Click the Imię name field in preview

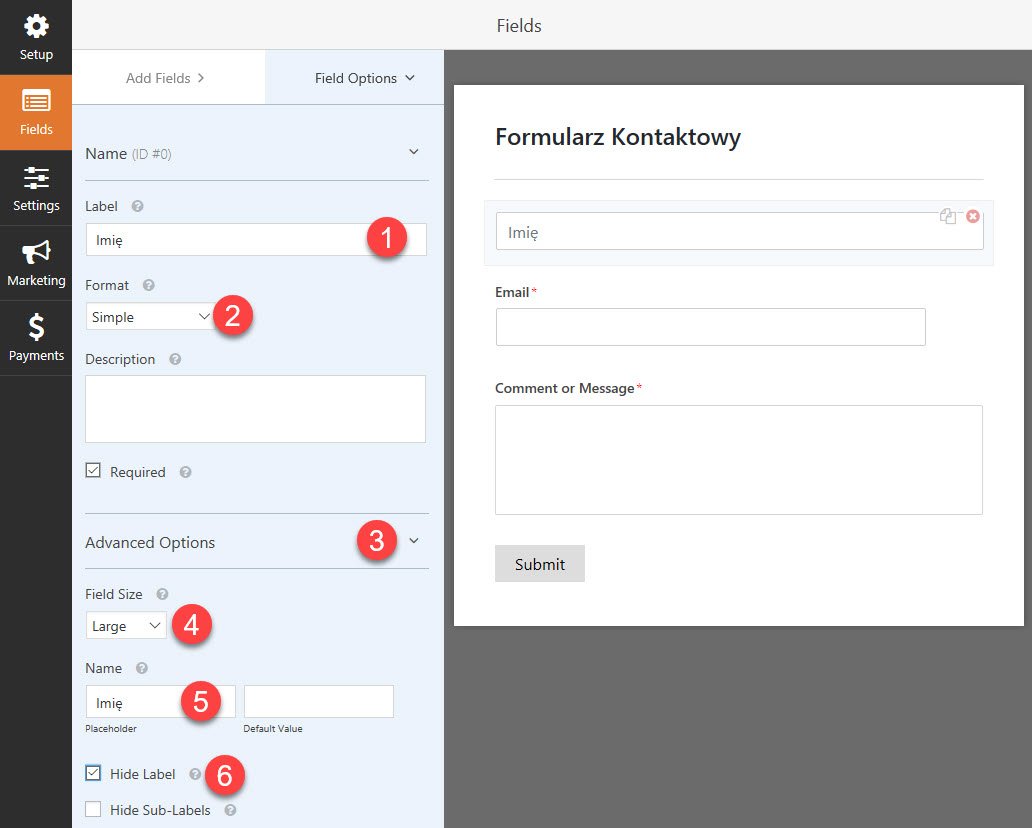coord(740,231)
